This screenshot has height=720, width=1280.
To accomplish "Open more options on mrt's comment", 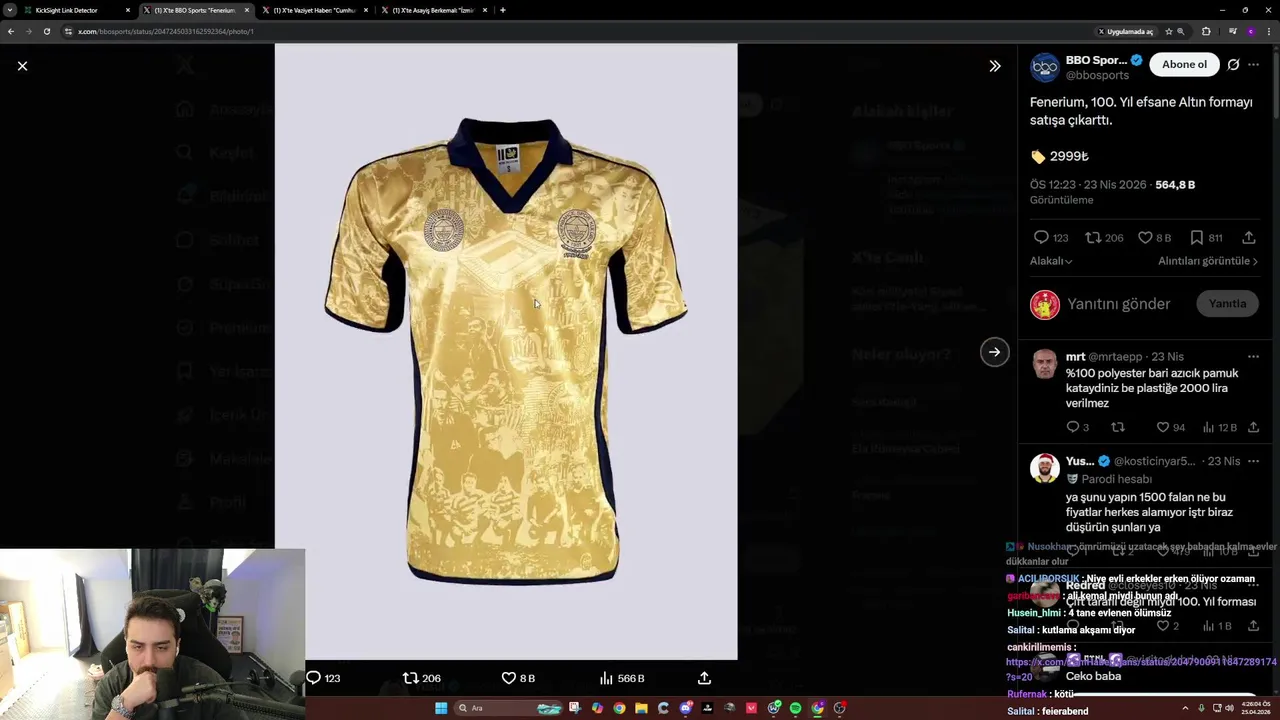I will [x=1253, y=357].
